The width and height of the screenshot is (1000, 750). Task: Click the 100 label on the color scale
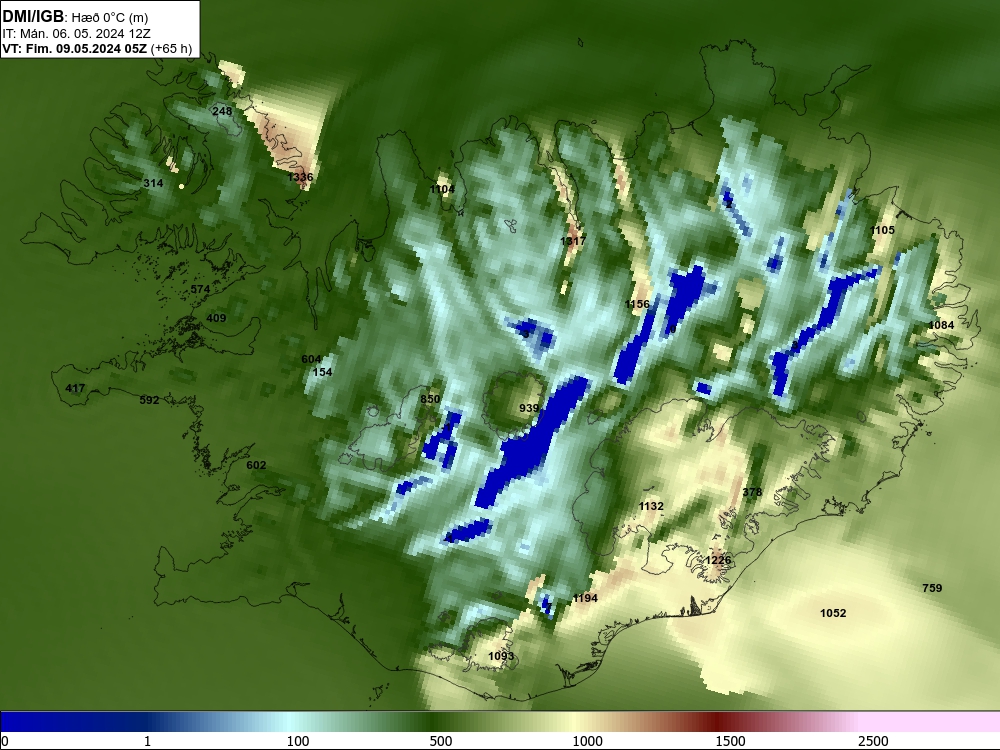click(298, 742)
